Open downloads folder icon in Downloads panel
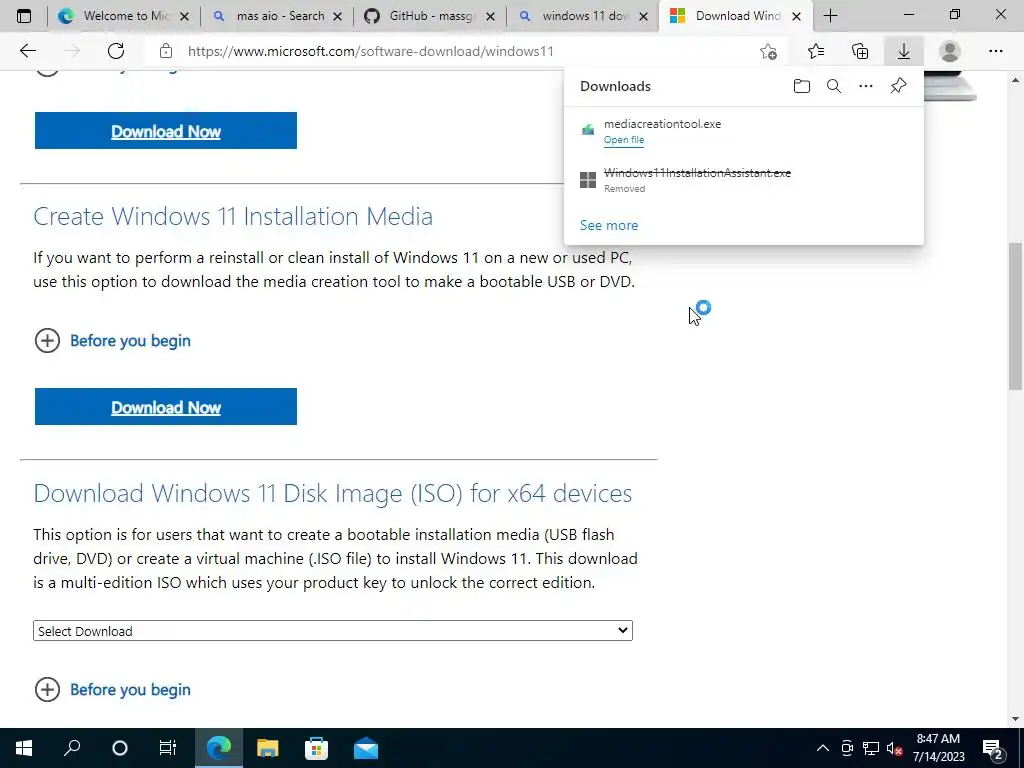The image size is (1024, 768). click(802, 86)
